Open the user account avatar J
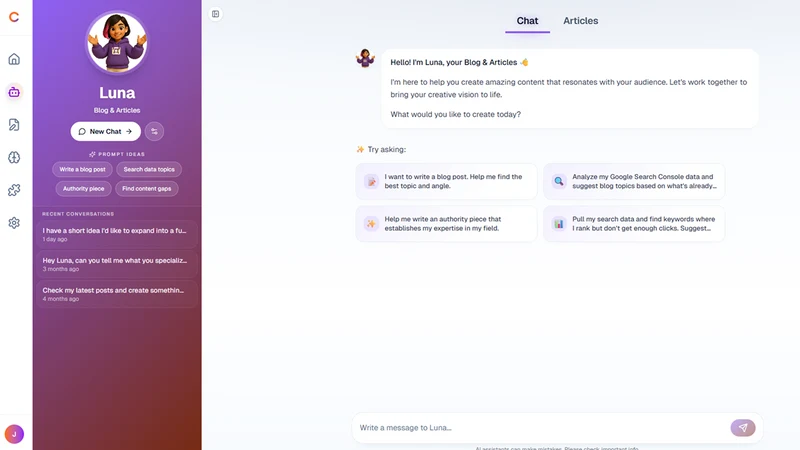The image size is (800, 450). pyautogui.click(x=14, y=434)
